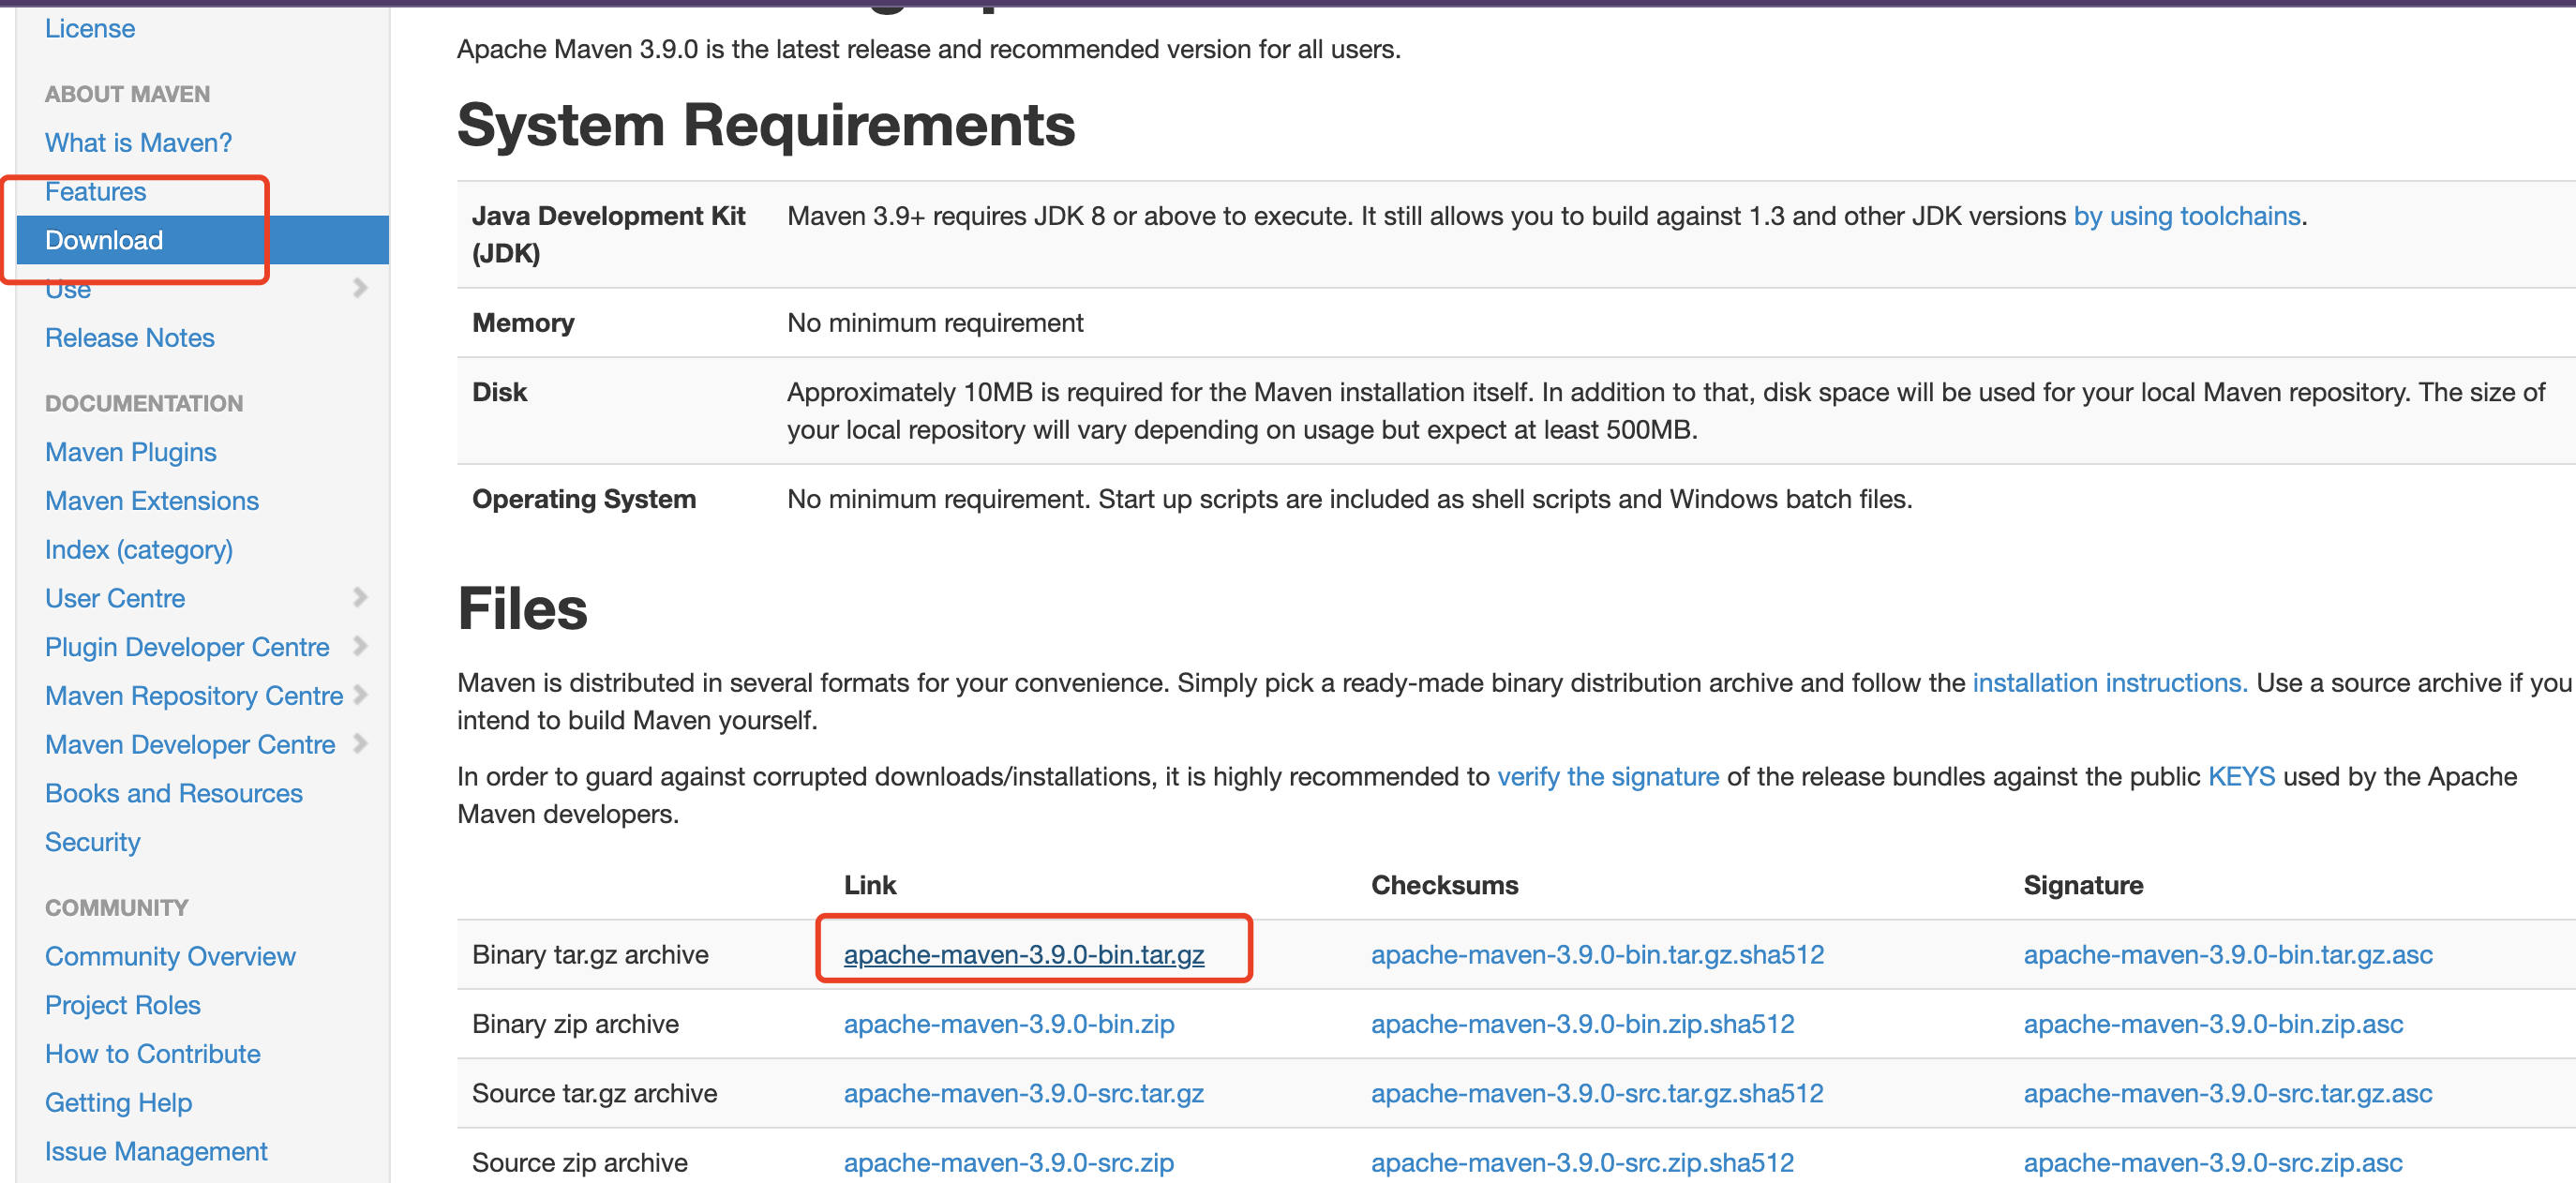Click the 'Source tar.gz archive' row label

coord(594,1093)
